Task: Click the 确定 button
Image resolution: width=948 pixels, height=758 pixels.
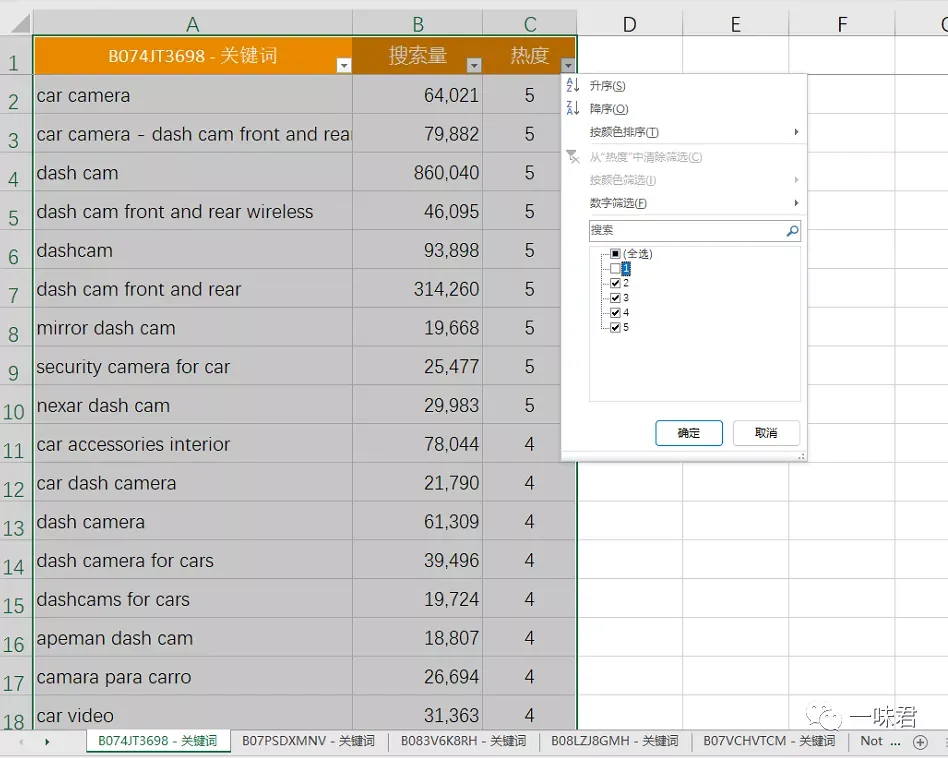Action: click(689, 433)
